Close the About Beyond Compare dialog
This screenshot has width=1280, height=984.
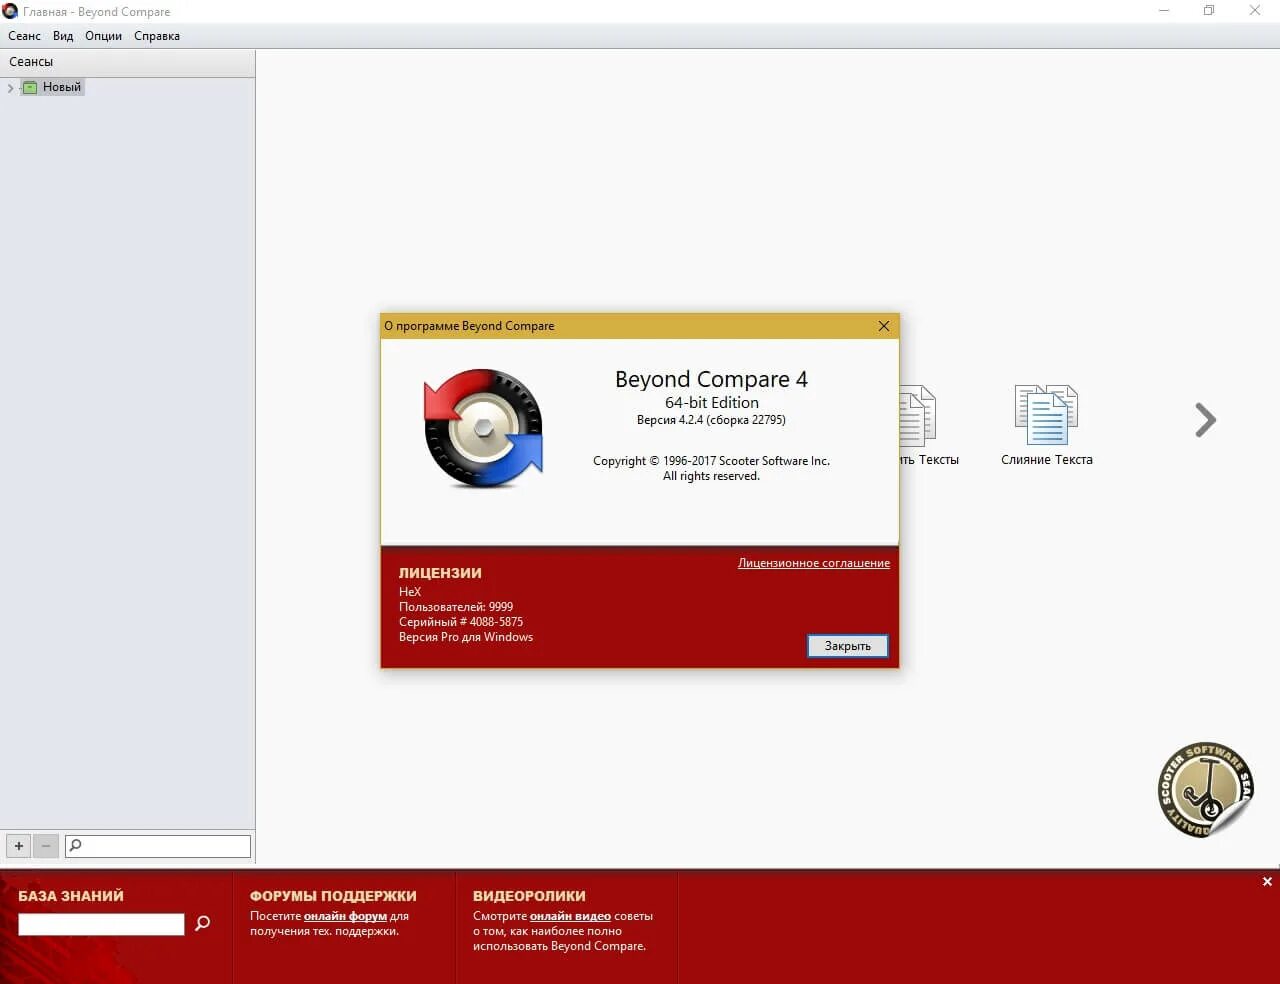(x=884, y=326)
